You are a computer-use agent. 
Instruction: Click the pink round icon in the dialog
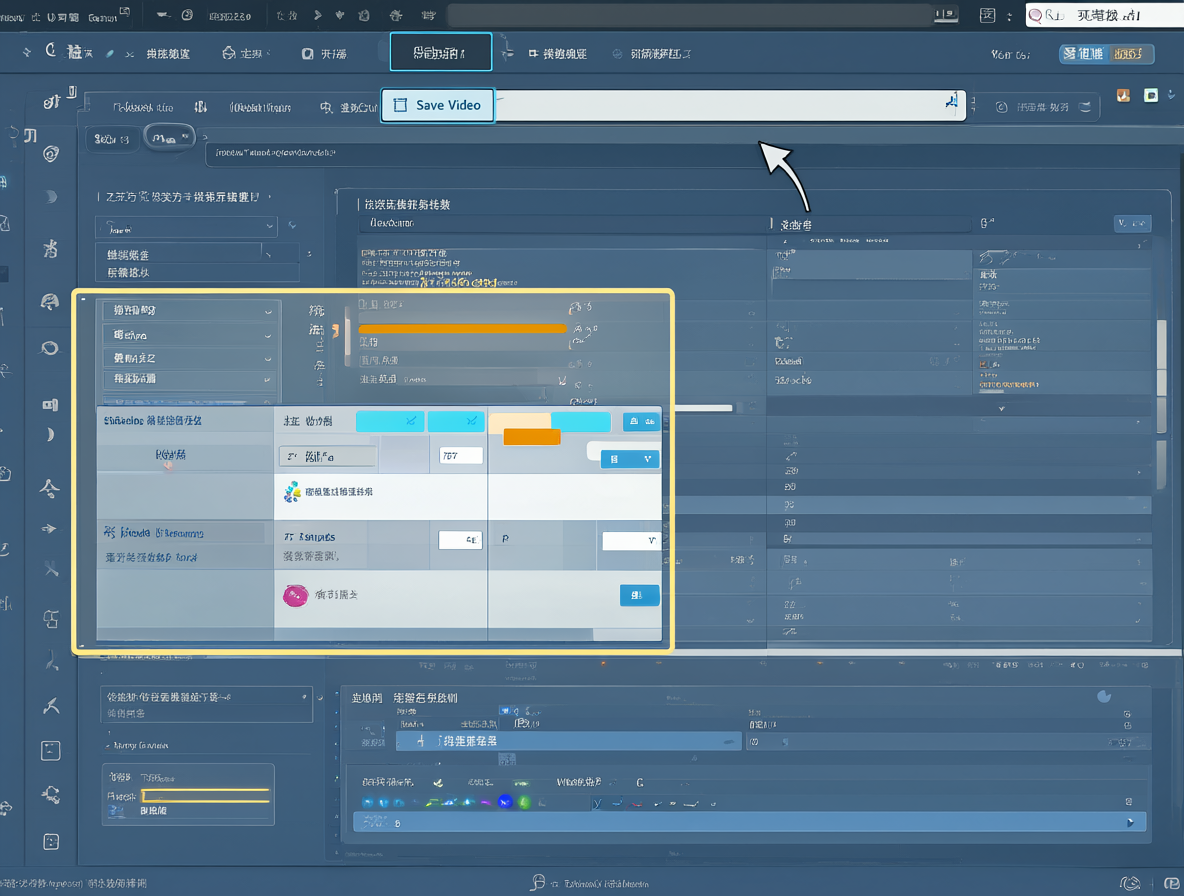point(295,596)
